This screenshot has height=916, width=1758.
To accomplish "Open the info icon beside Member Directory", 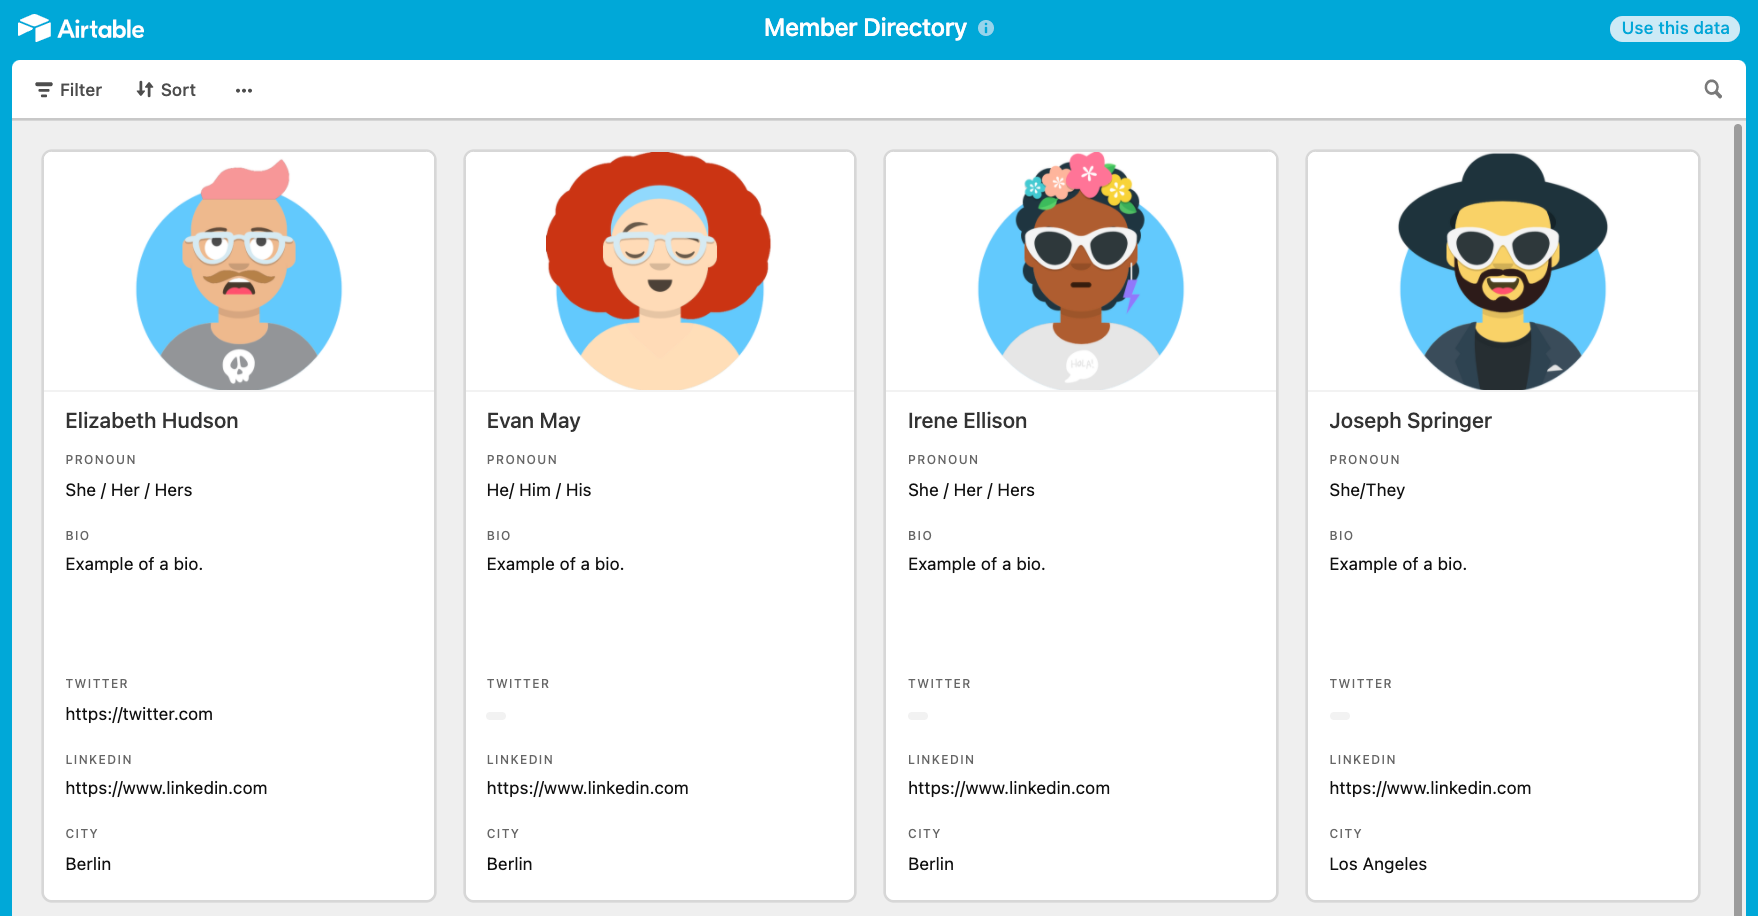I will tap(986, 28).
